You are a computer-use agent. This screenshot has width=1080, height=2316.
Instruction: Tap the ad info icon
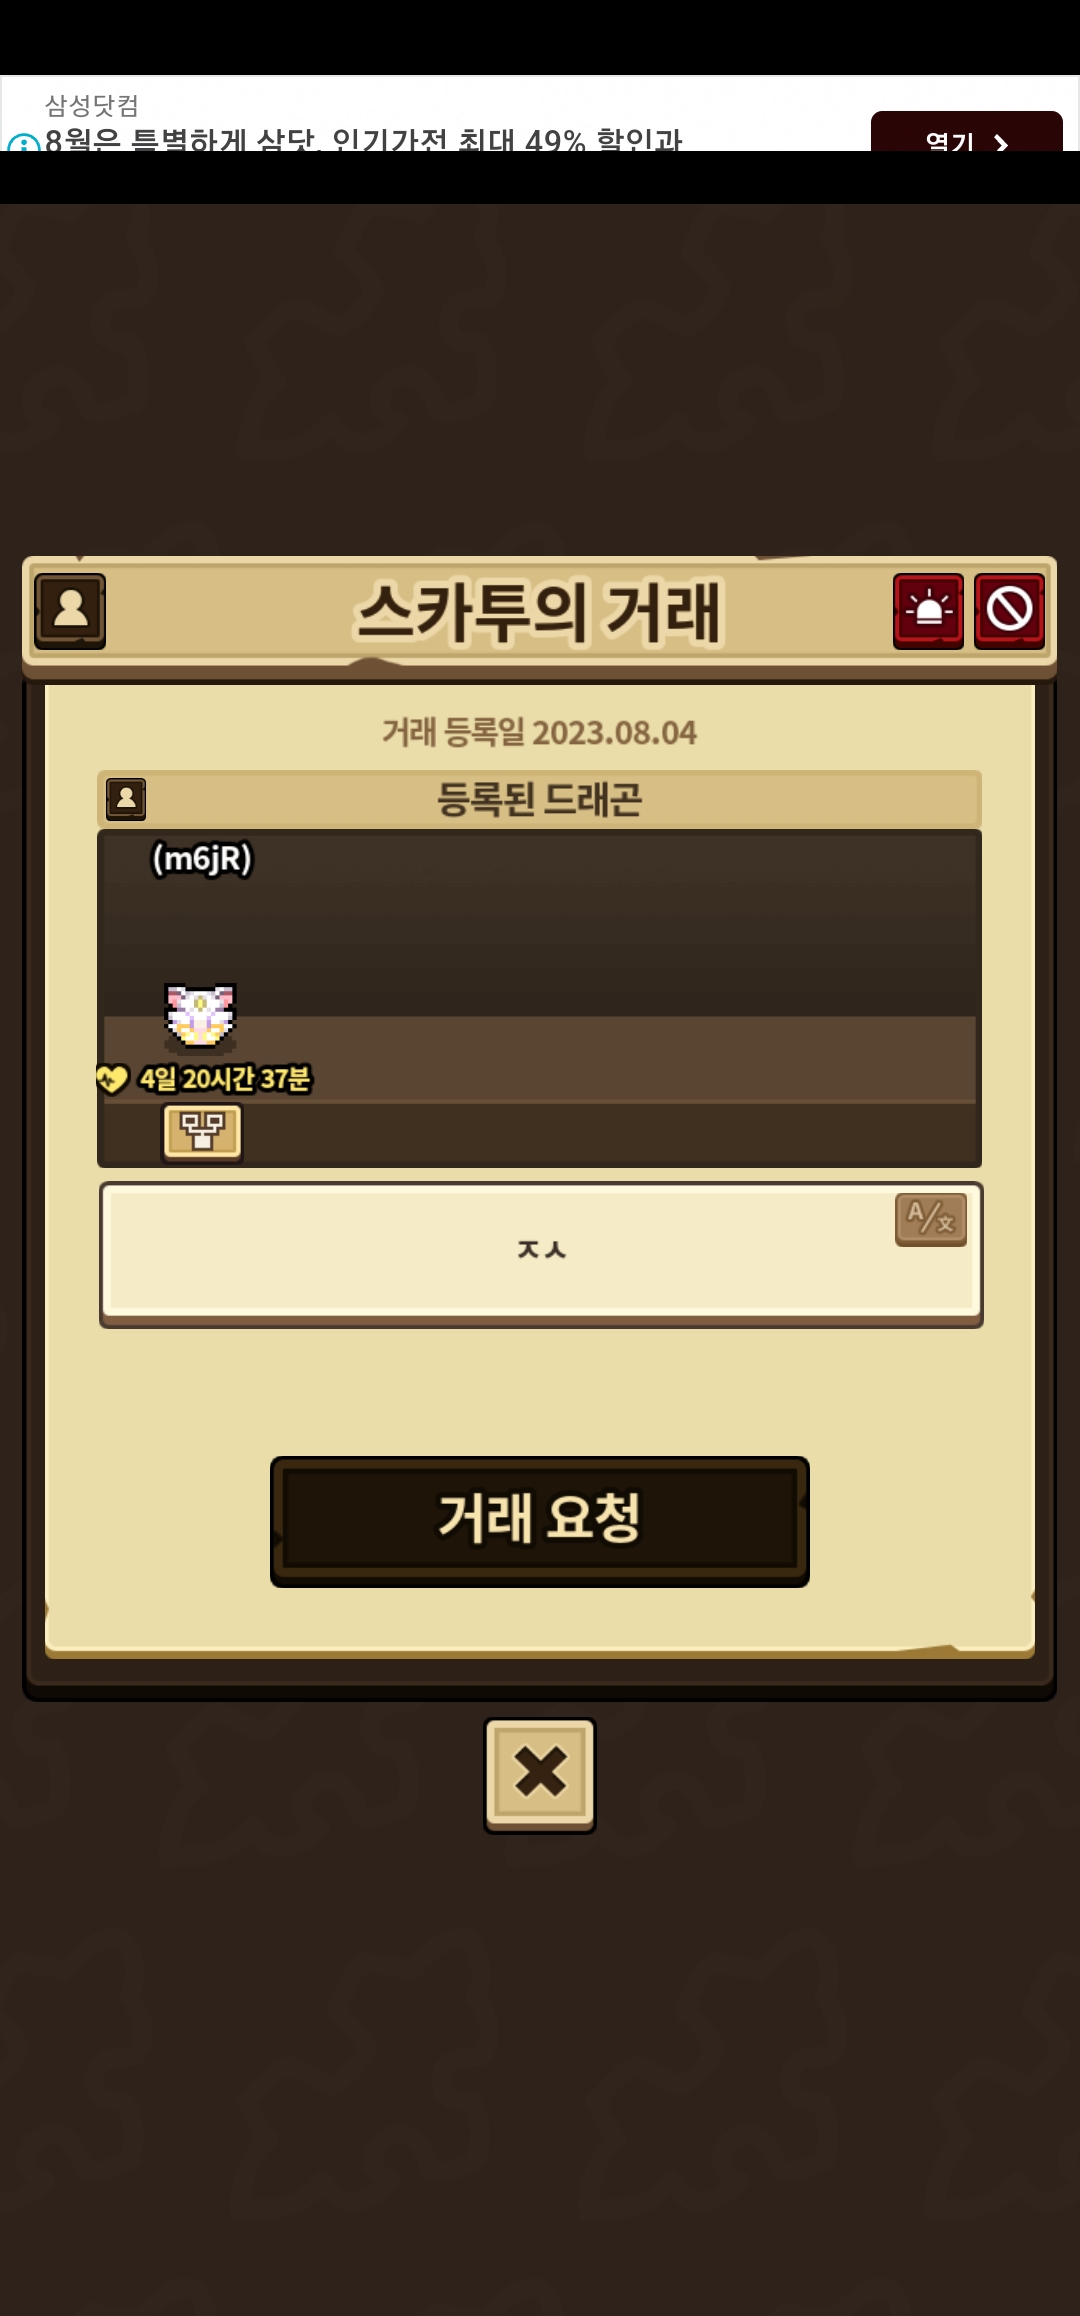coord(21,143)
